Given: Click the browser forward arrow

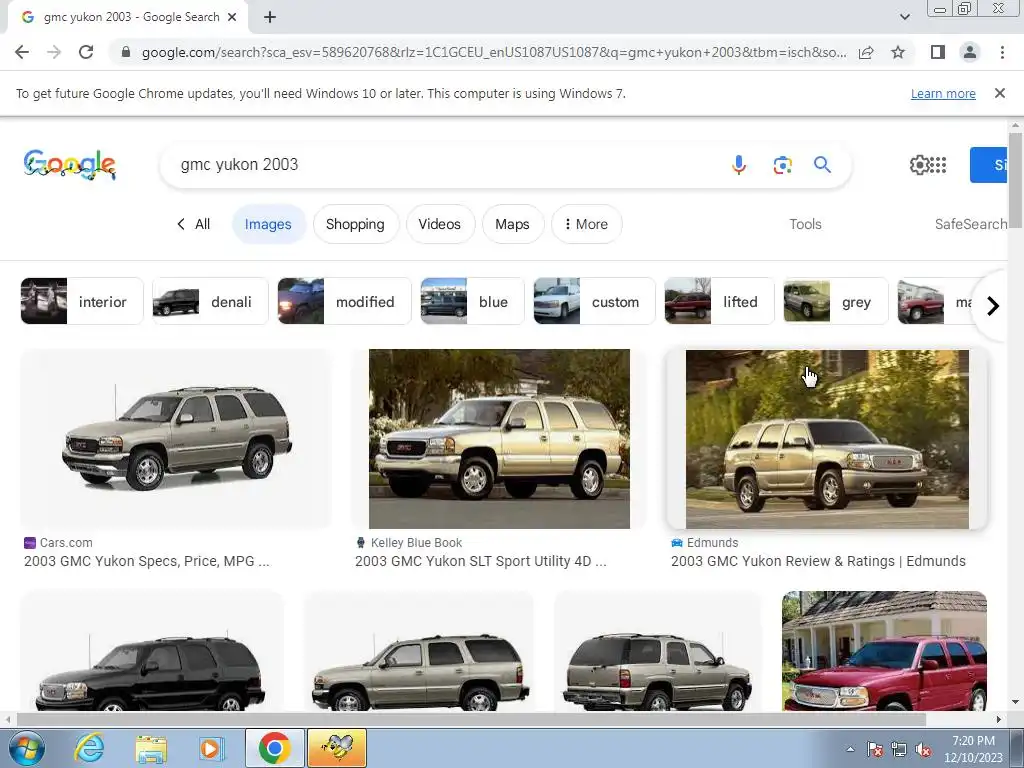Looking at the screenshot, I should [x=54, y=52].
